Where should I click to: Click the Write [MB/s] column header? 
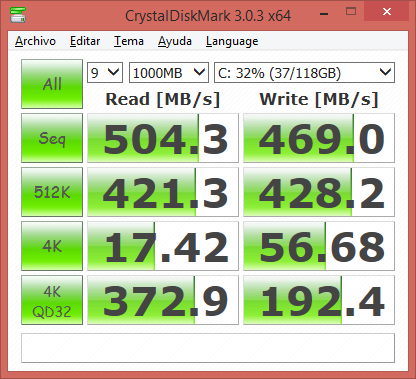point(319,99)
